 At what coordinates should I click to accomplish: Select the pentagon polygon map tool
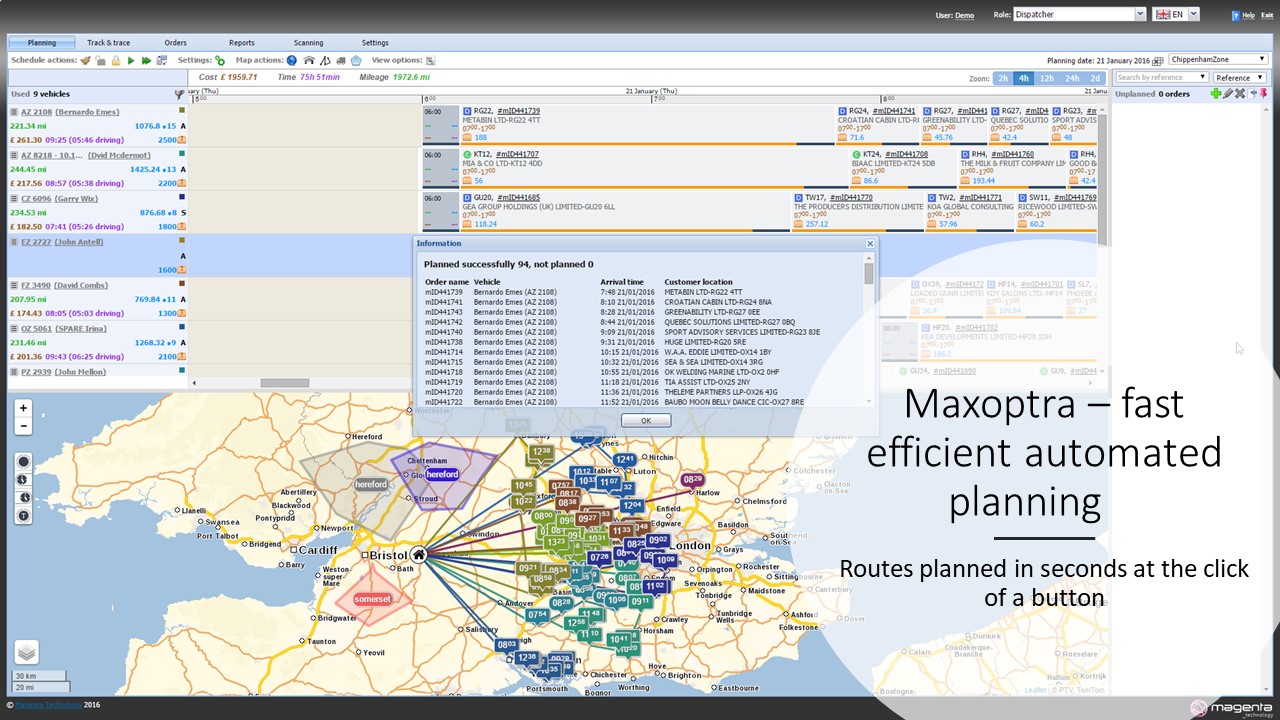pos(356,59)
